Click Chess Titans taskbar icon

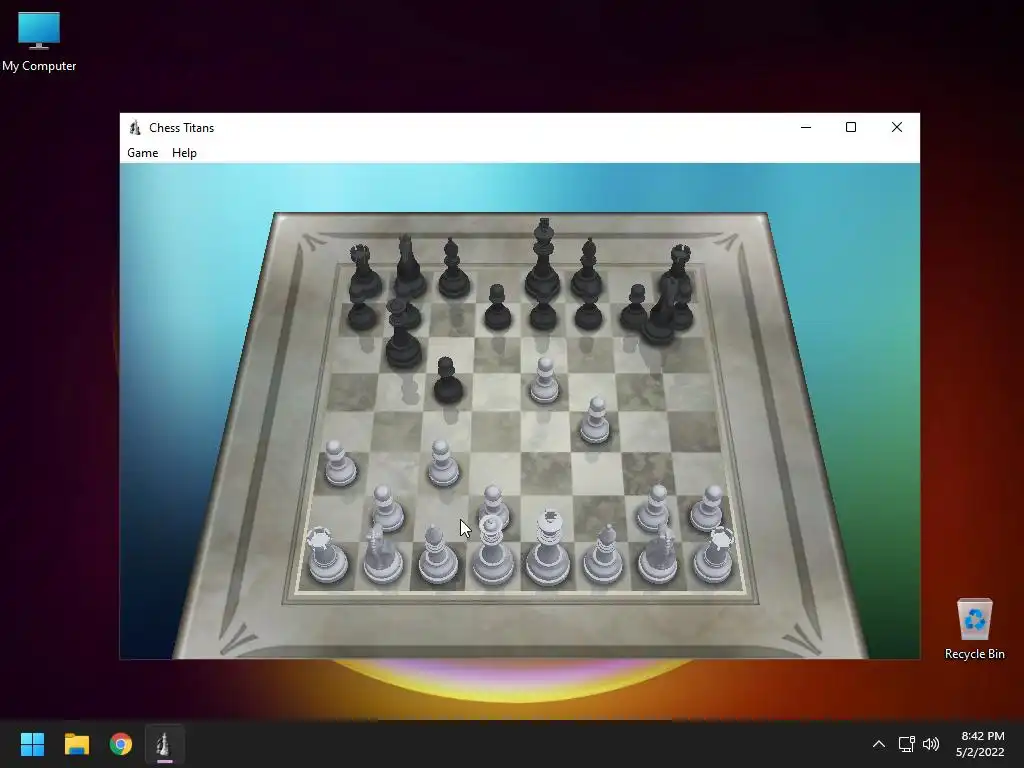coord(165,744)
